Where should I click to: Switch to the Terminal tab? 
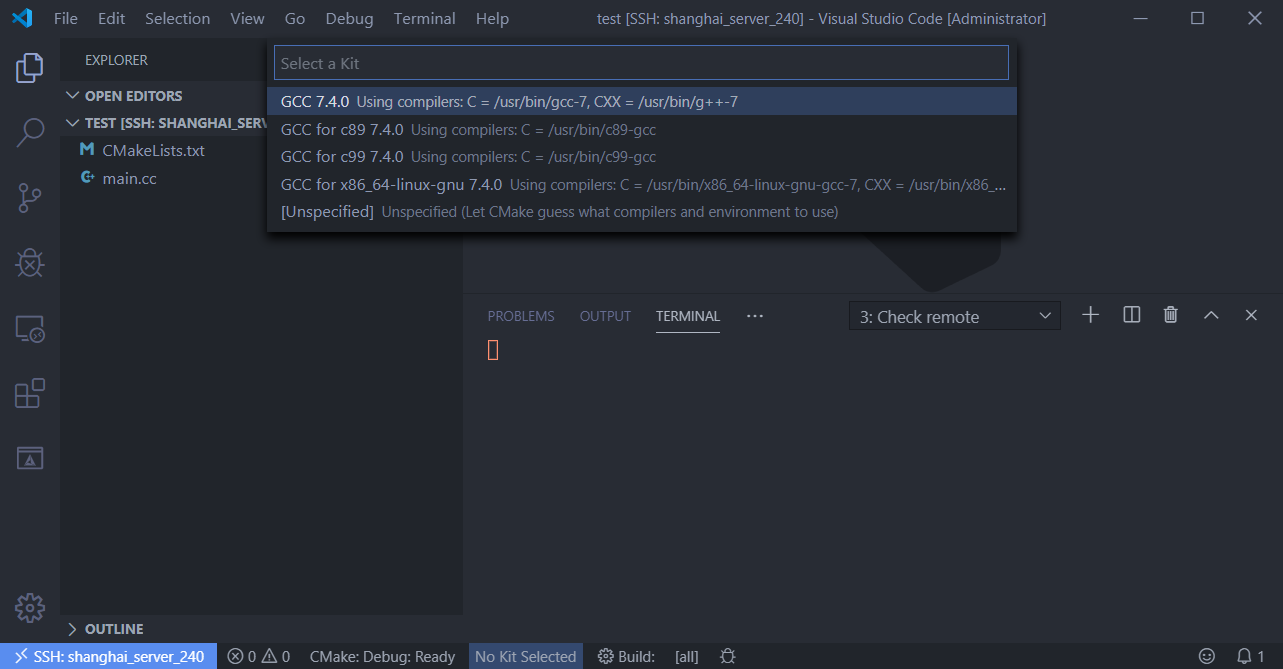pos(688,316)
